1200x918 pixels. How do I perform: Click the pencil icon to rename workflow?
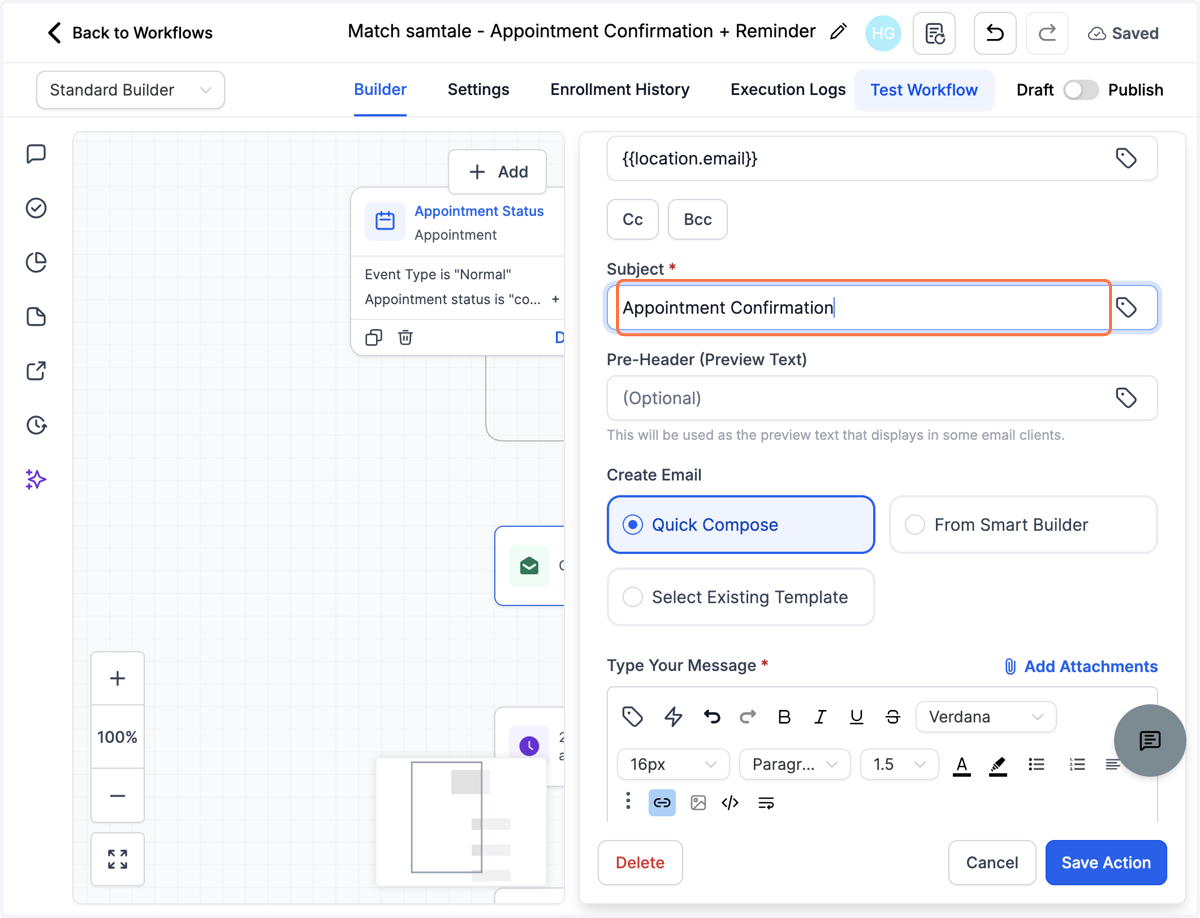(x=838, y=32)
